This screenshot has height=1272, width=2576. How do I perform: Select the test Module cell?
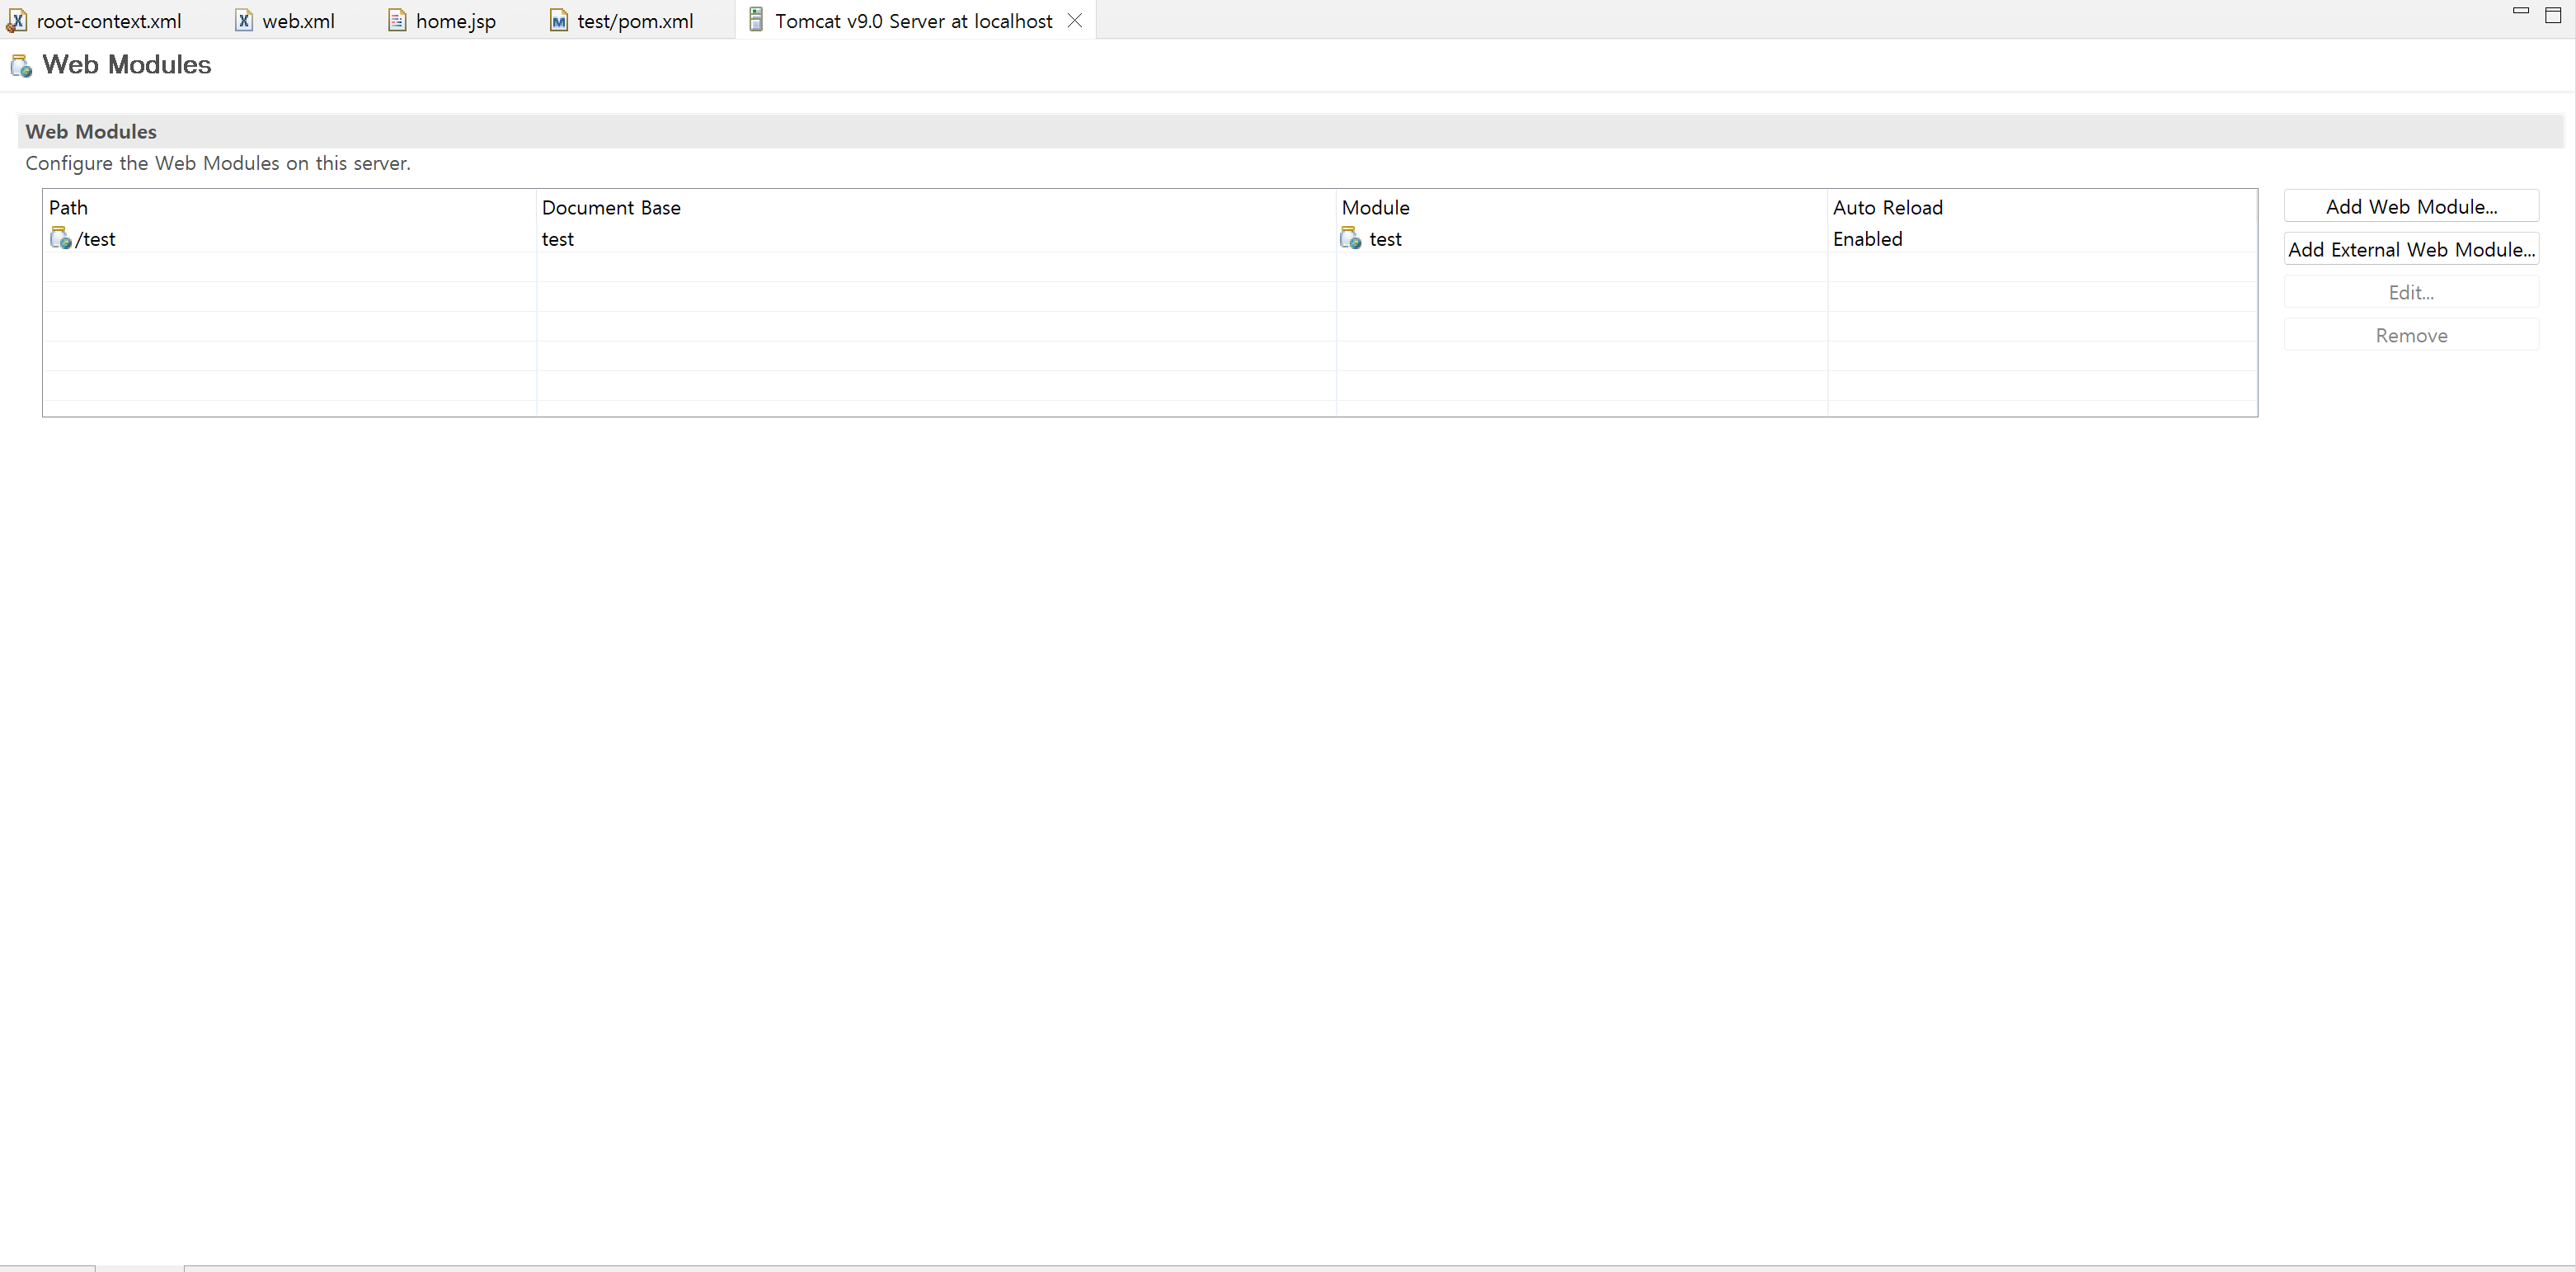click(x=1582, y=239)
